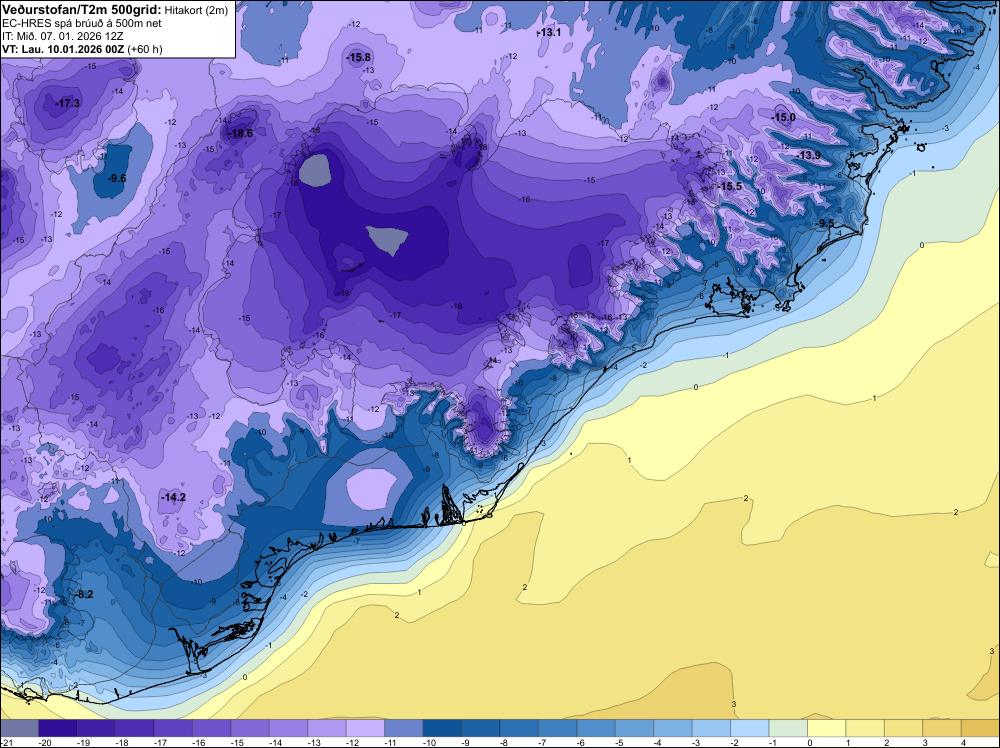Pick legend swatch between 3 and 4
Screen dimensions: 1000x748
pyautogui.click(x=941, y=728)
